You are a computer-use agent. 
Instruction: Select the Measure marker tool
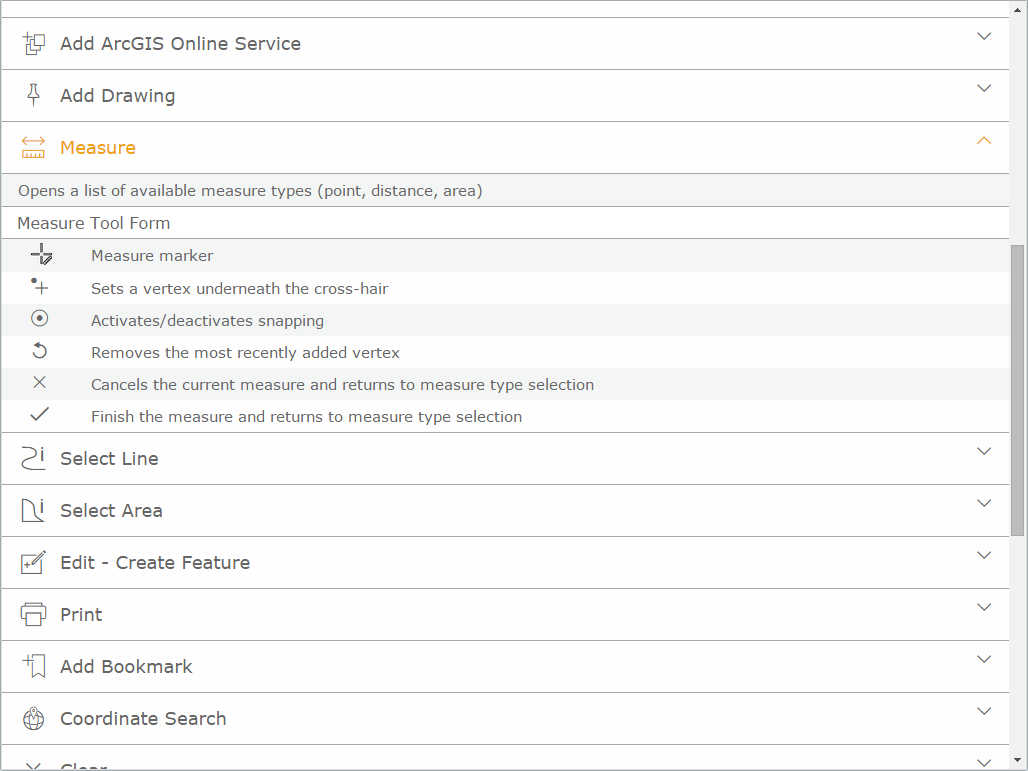coord(42,255)
